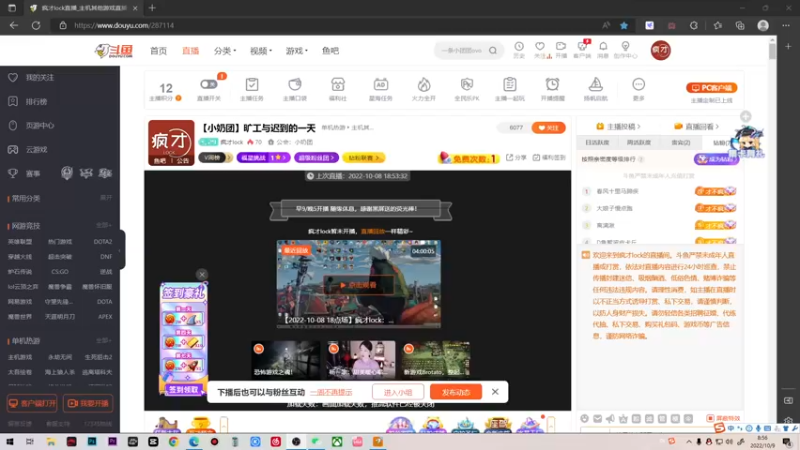
Task: Open Windows Start menu
Action: 10,442
